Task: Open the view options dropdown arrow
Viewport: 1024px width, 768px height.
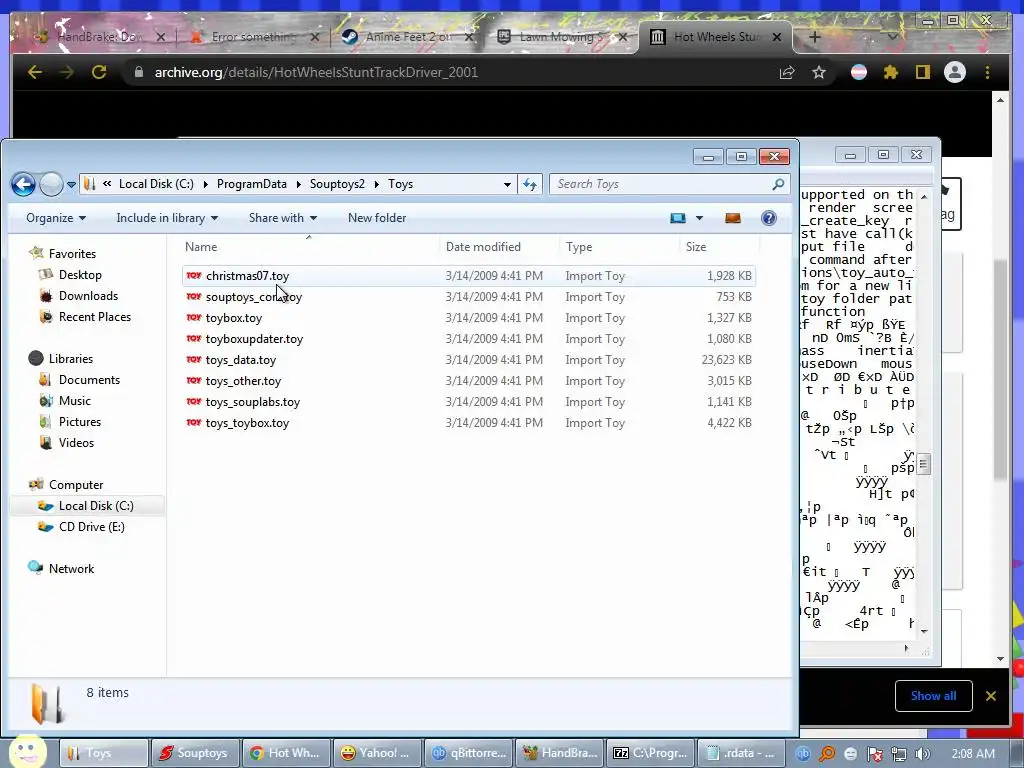Action: pyautogui.click(x=699, y=218)
